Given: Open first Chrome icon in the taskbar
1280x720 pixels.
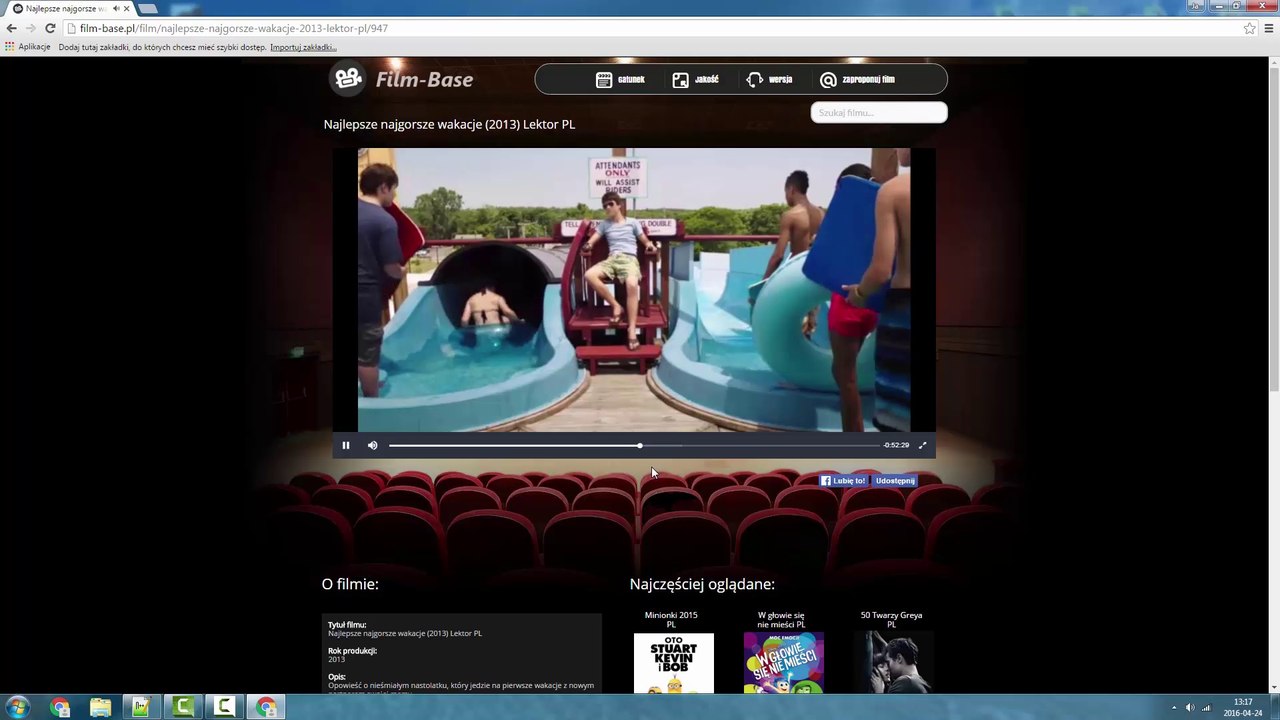Looking at the screenshot, I should [60, 707].
